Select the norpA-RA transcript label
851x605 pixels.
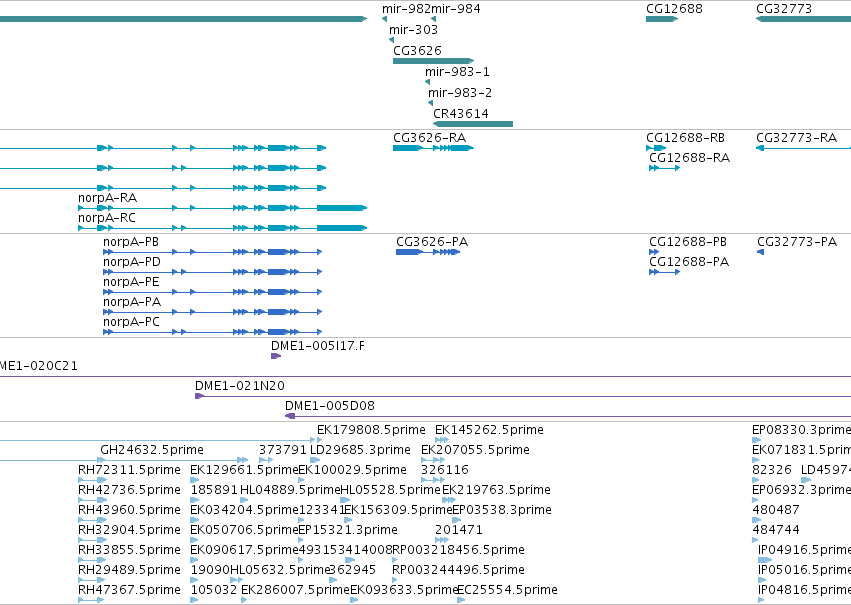107,198
